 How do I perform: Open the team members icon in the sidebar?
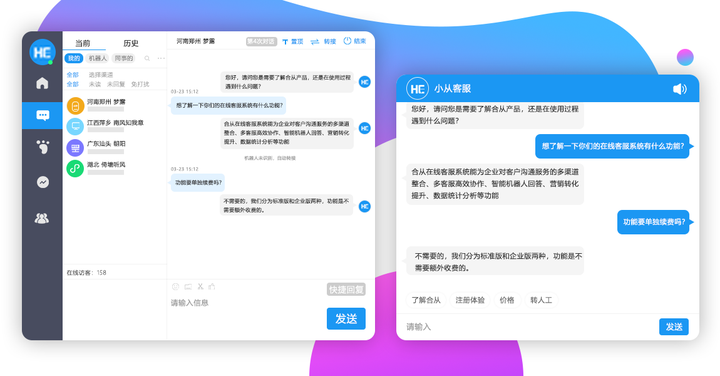point(42,218)
